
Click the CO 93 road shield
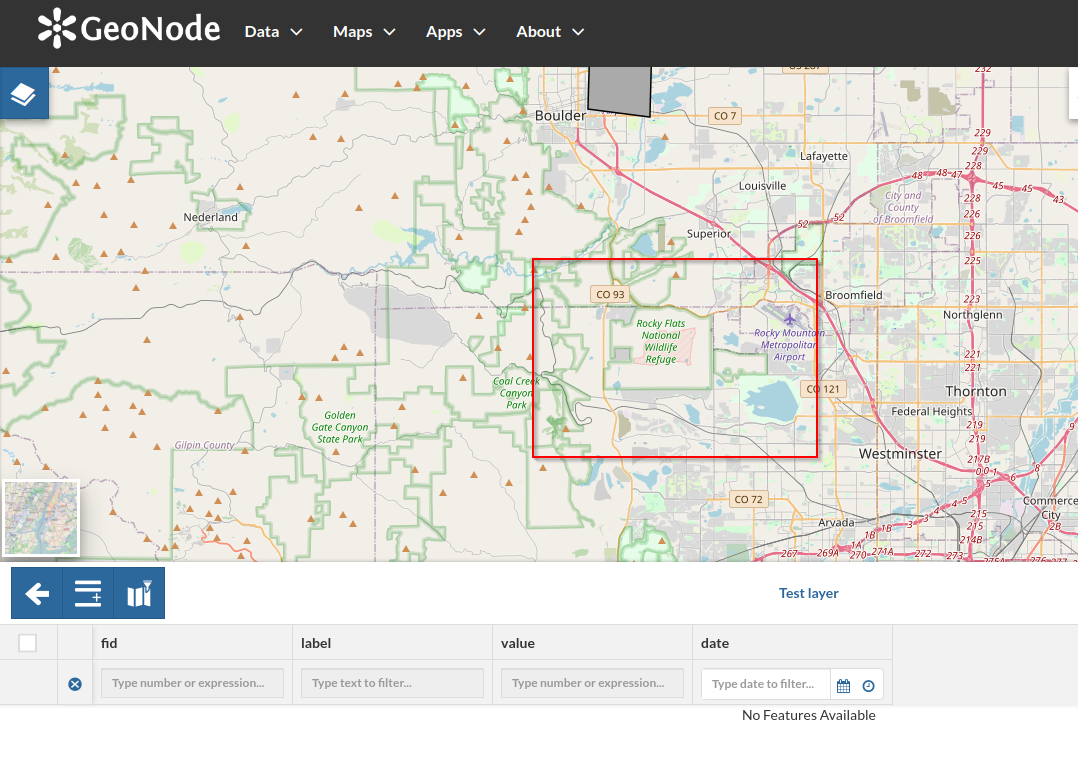click(x=610, y=294)
